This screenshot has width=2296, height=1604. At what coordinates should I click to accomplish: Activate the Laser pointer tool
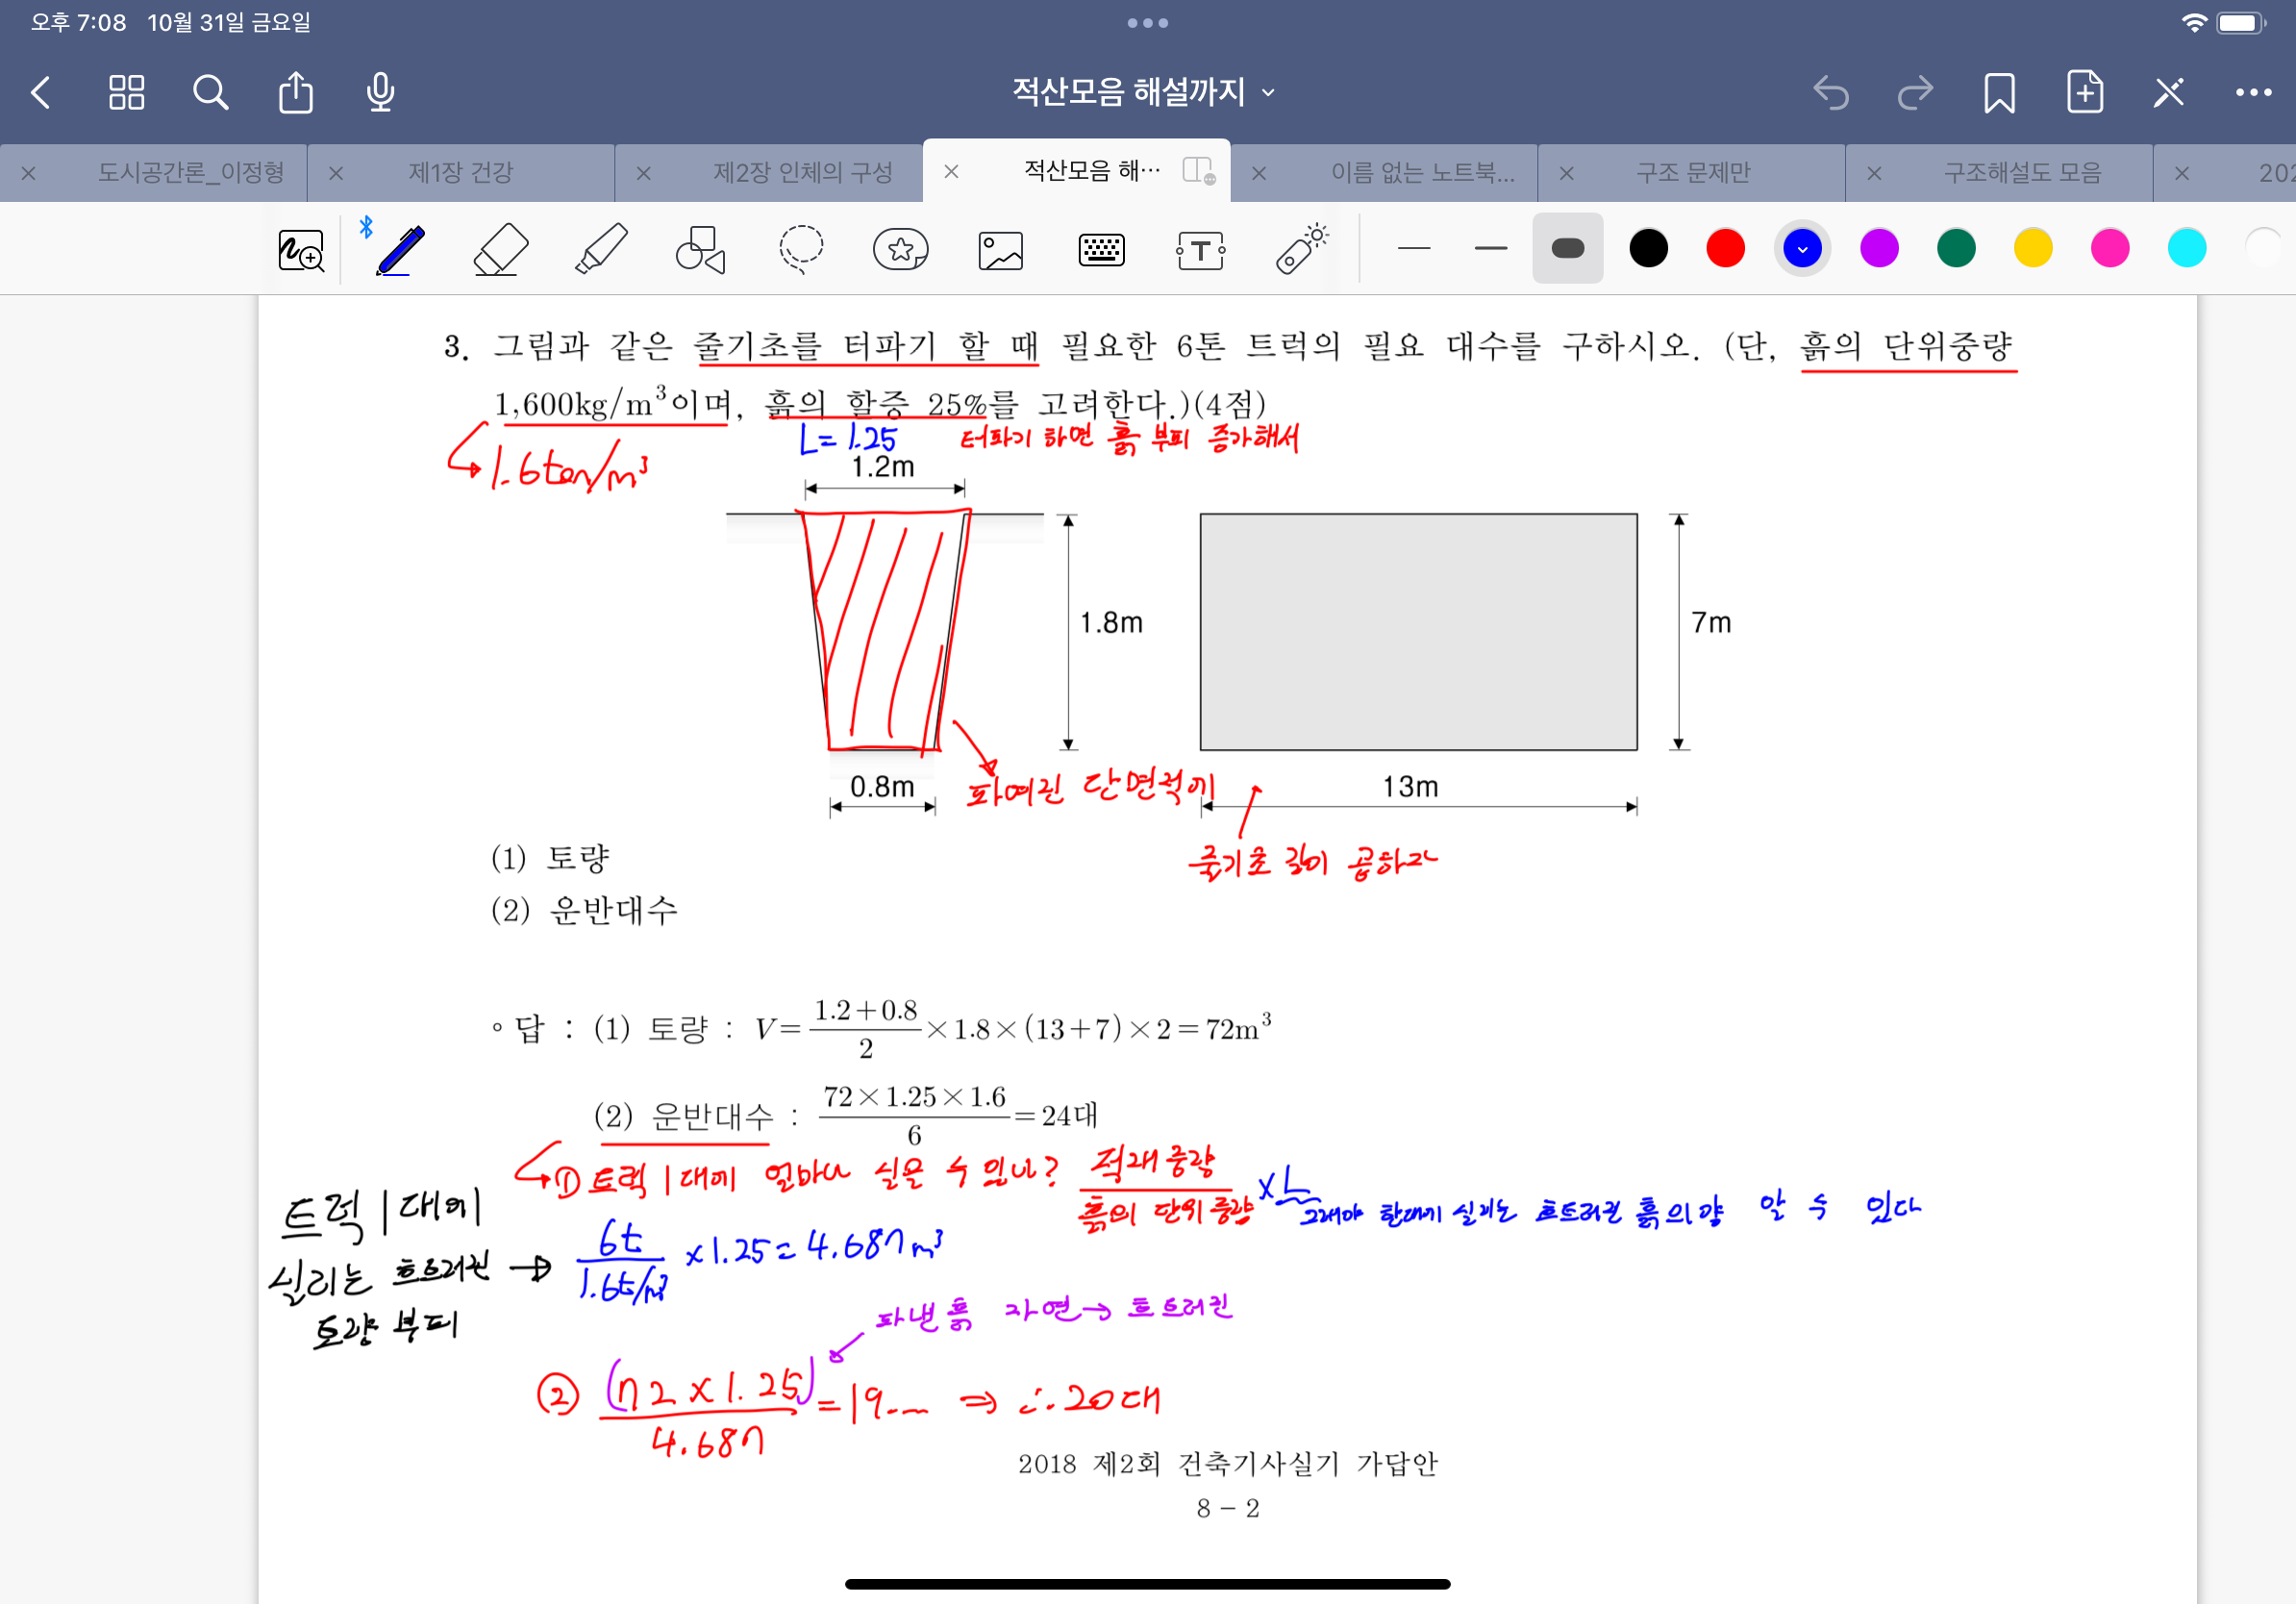(x=1301, y=249)
